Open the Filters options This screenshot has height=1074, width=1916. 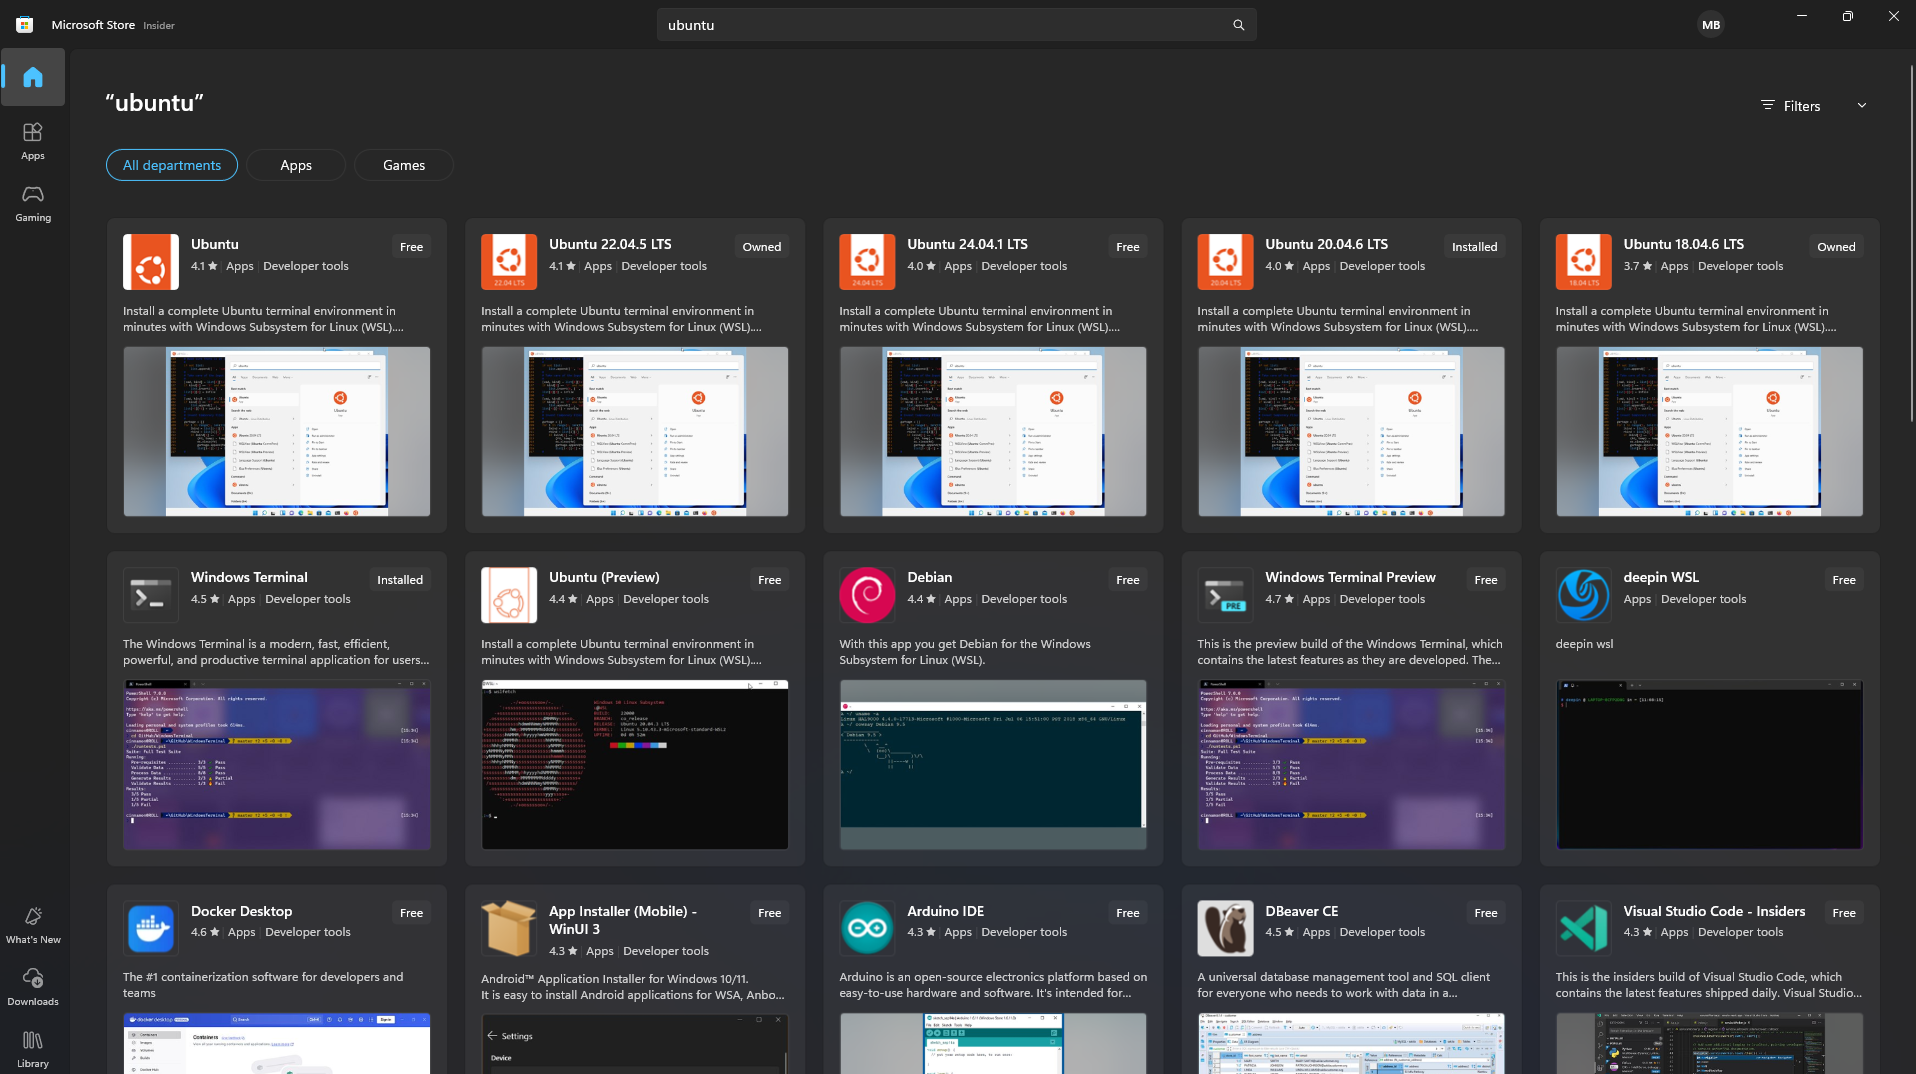[1791, 106]
